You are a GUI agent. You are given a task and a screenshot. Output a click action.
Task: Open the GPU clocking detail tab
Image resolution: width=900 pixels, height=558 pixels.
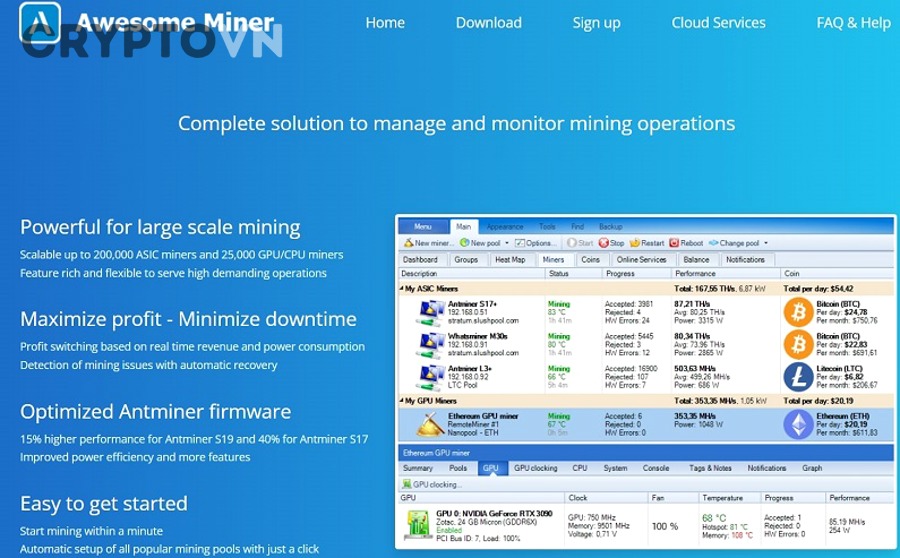click(x=536, y=468)
